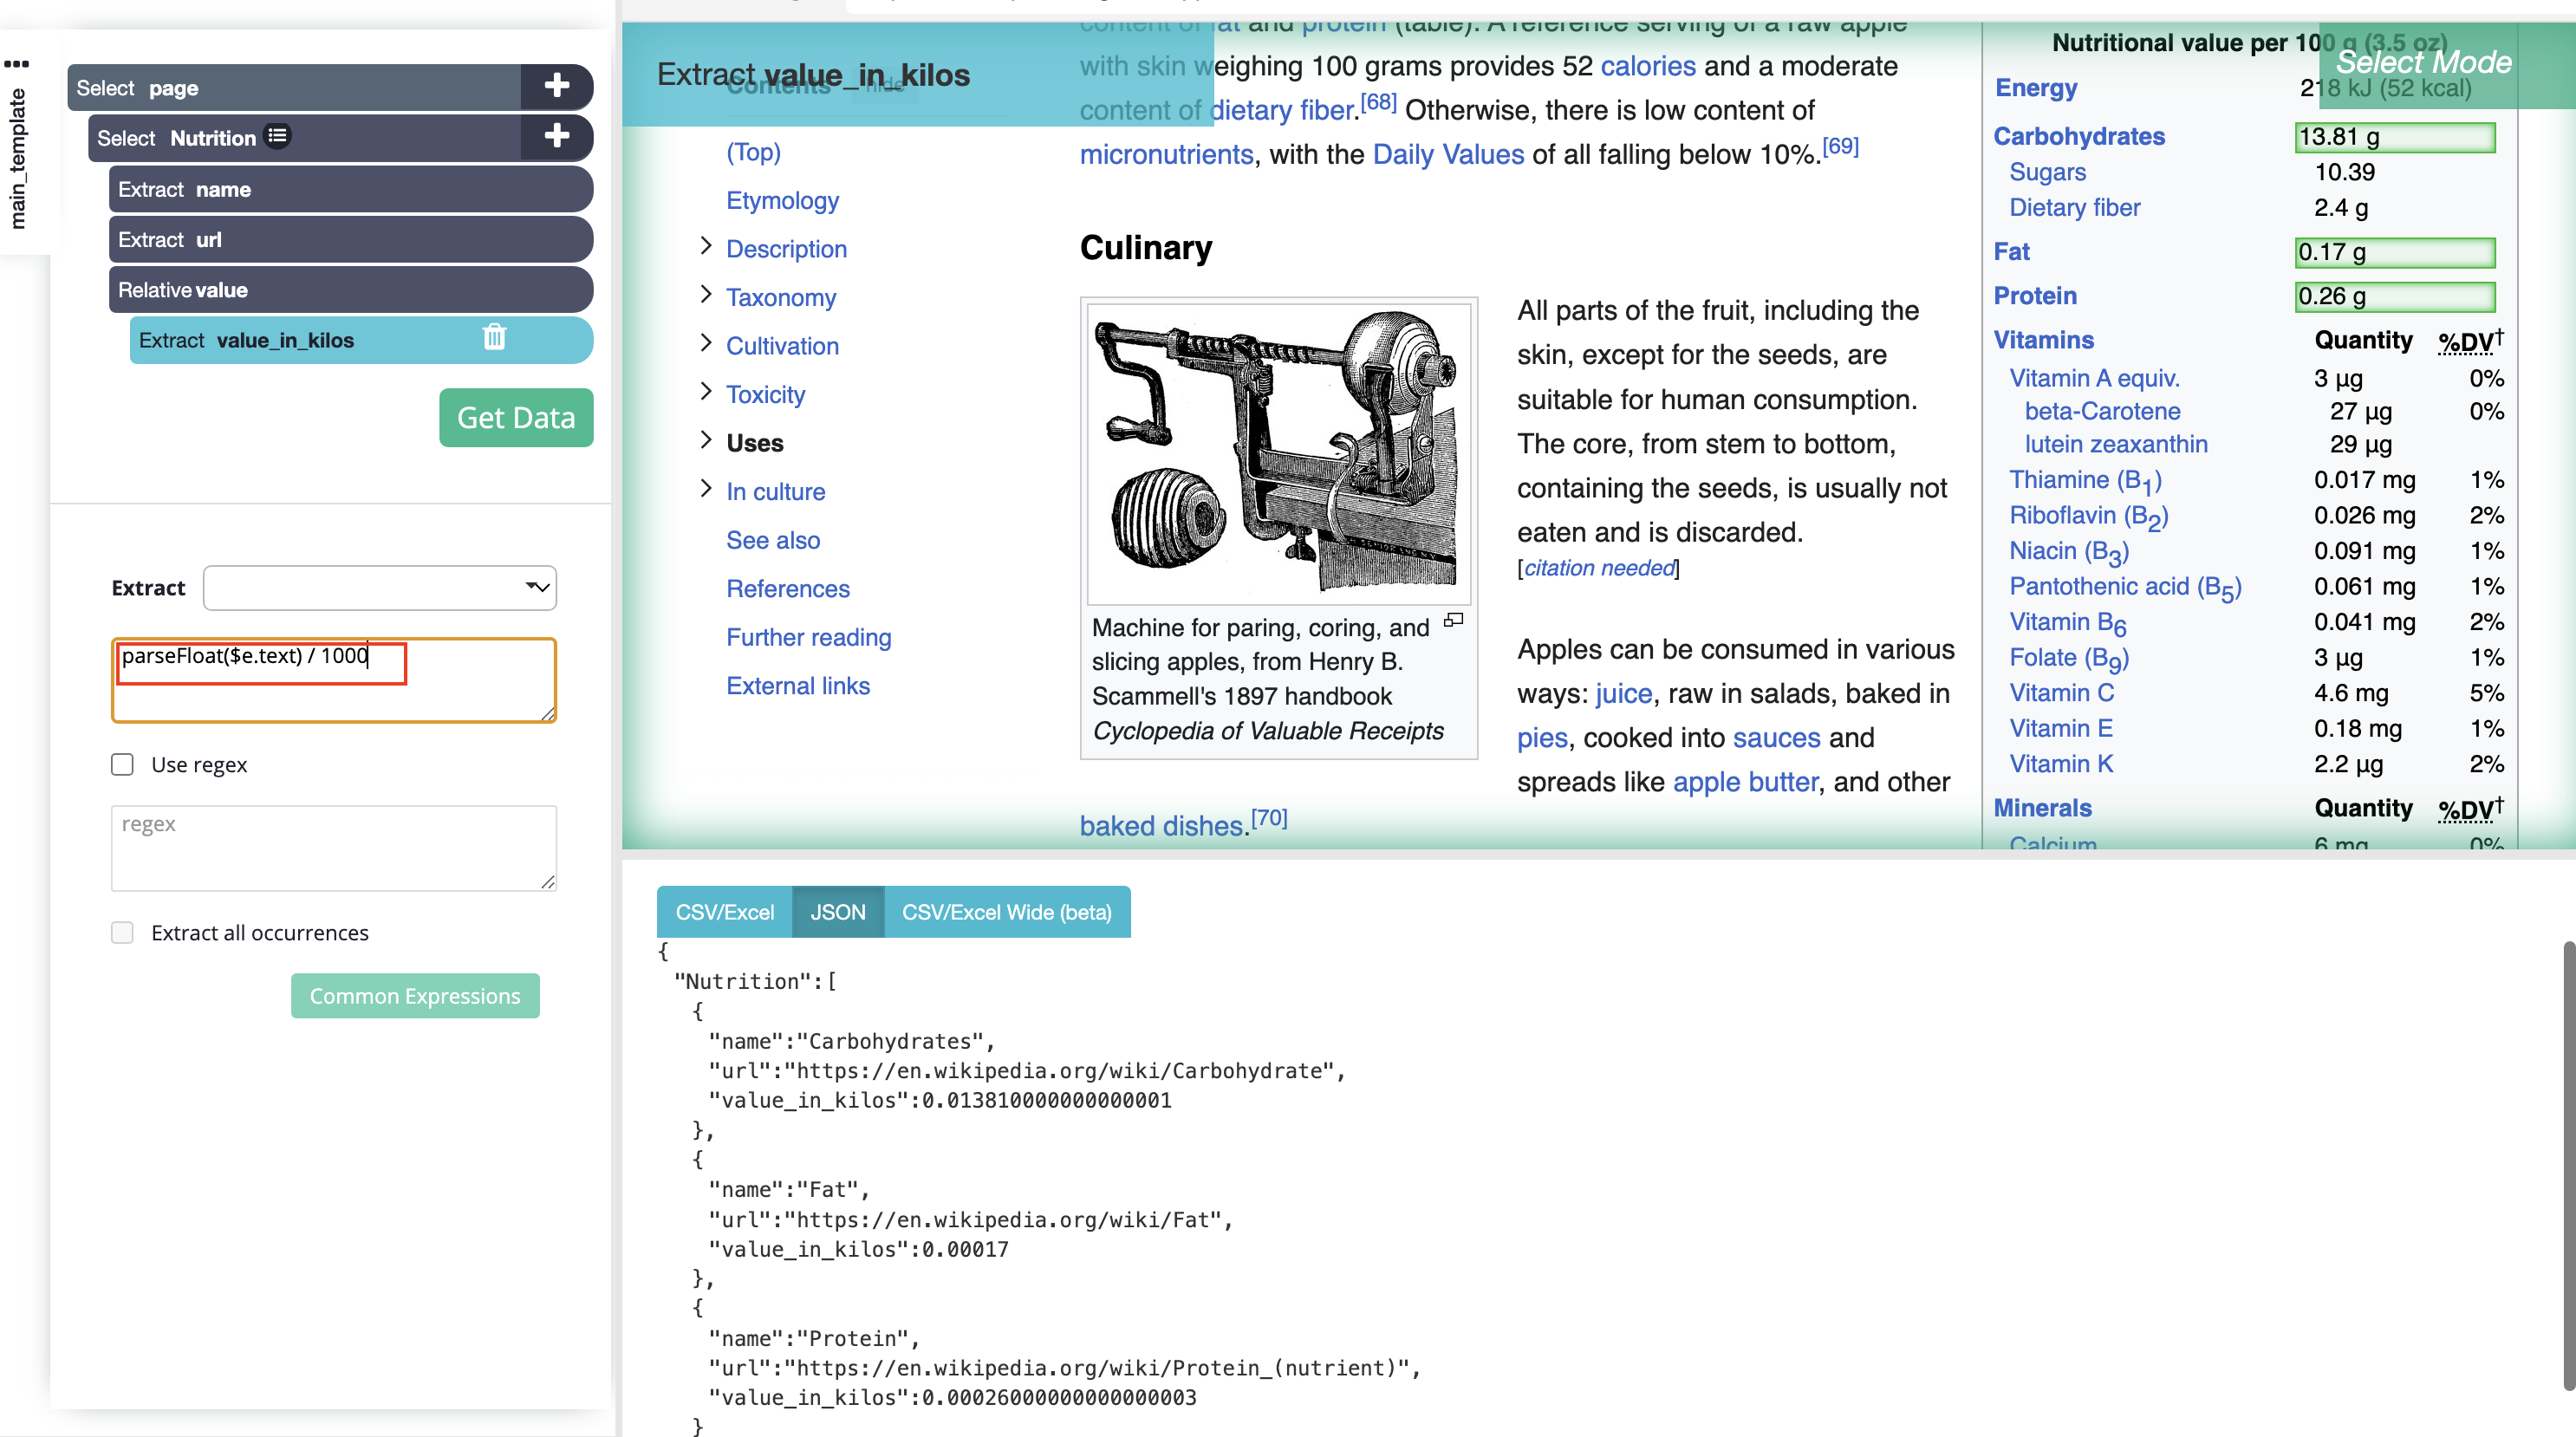The width and height of the screenshot is (2576, 1437).
Task: Click the apple butter link
Action: pyautogui.click(x=1745, y=781)
